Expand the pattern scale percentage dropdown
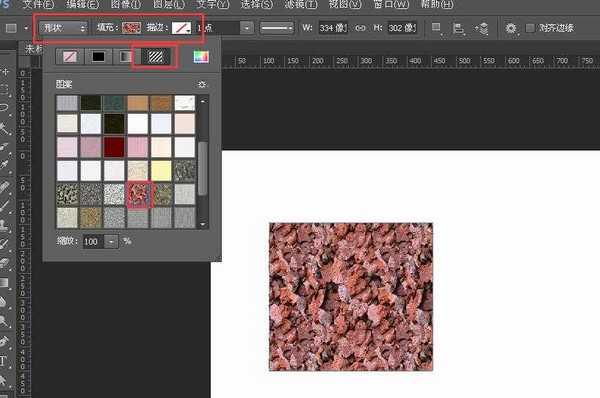 click(111, 241)
